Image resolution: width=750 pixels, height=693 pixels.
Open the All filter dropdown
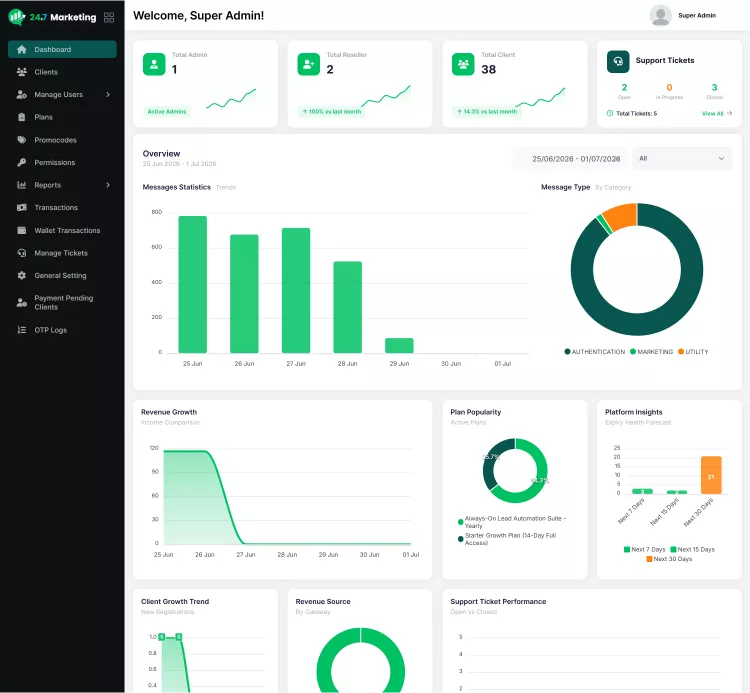682,158
